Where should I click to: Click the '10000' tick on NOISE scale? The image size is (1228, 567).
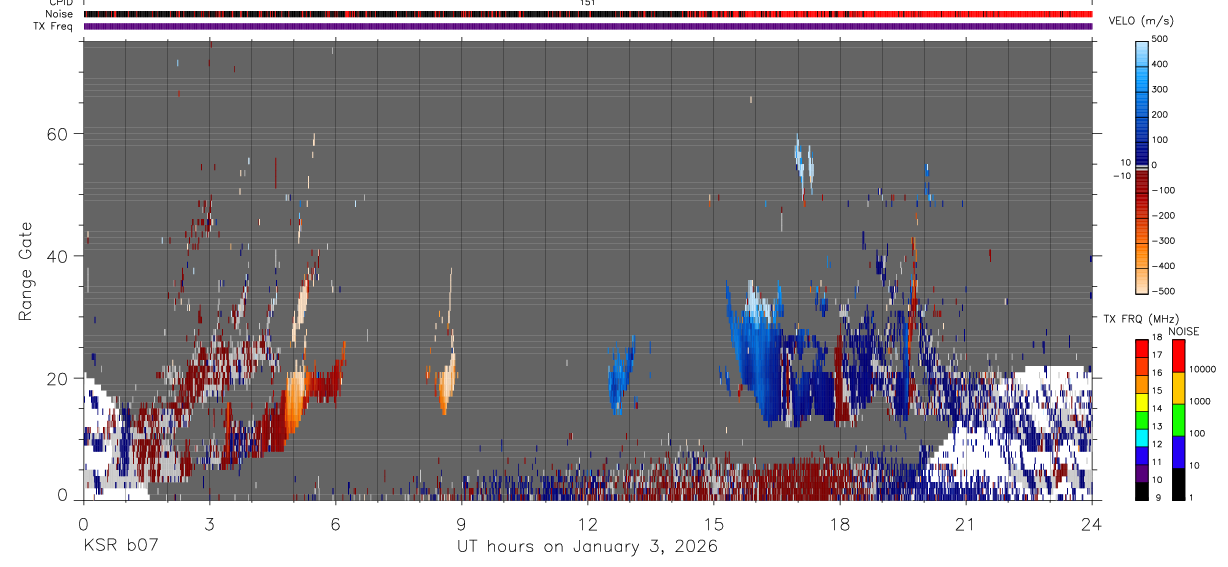[1201, 369]
